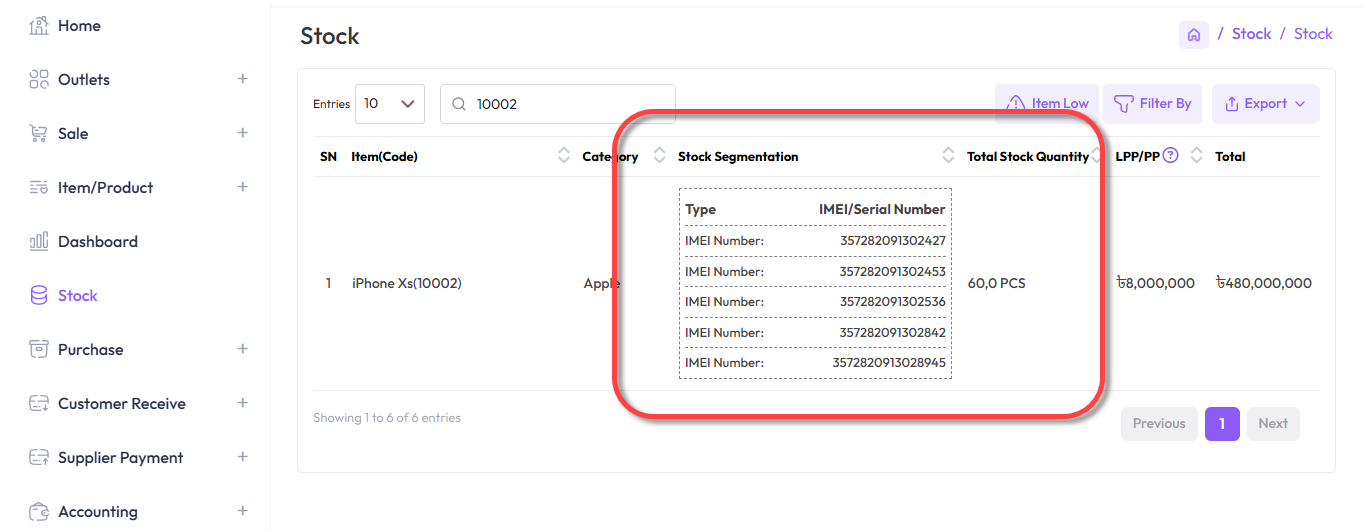Click the Accounting wallet icon in sidebar

click(39, 512)
